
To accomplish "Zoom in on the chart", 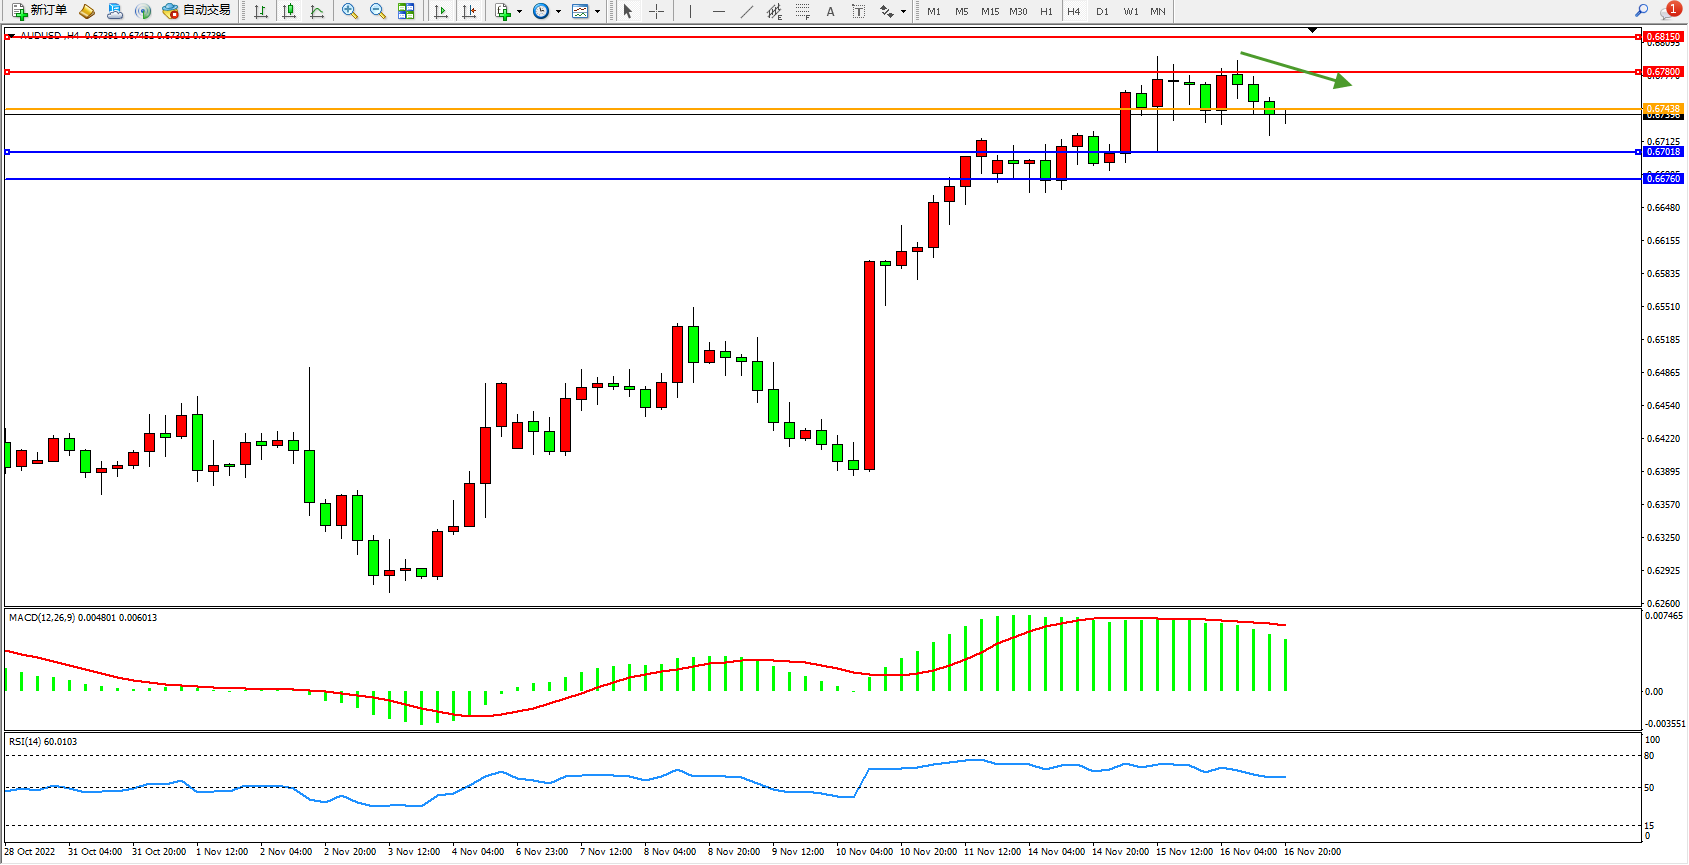I will (x=350, y=11).
